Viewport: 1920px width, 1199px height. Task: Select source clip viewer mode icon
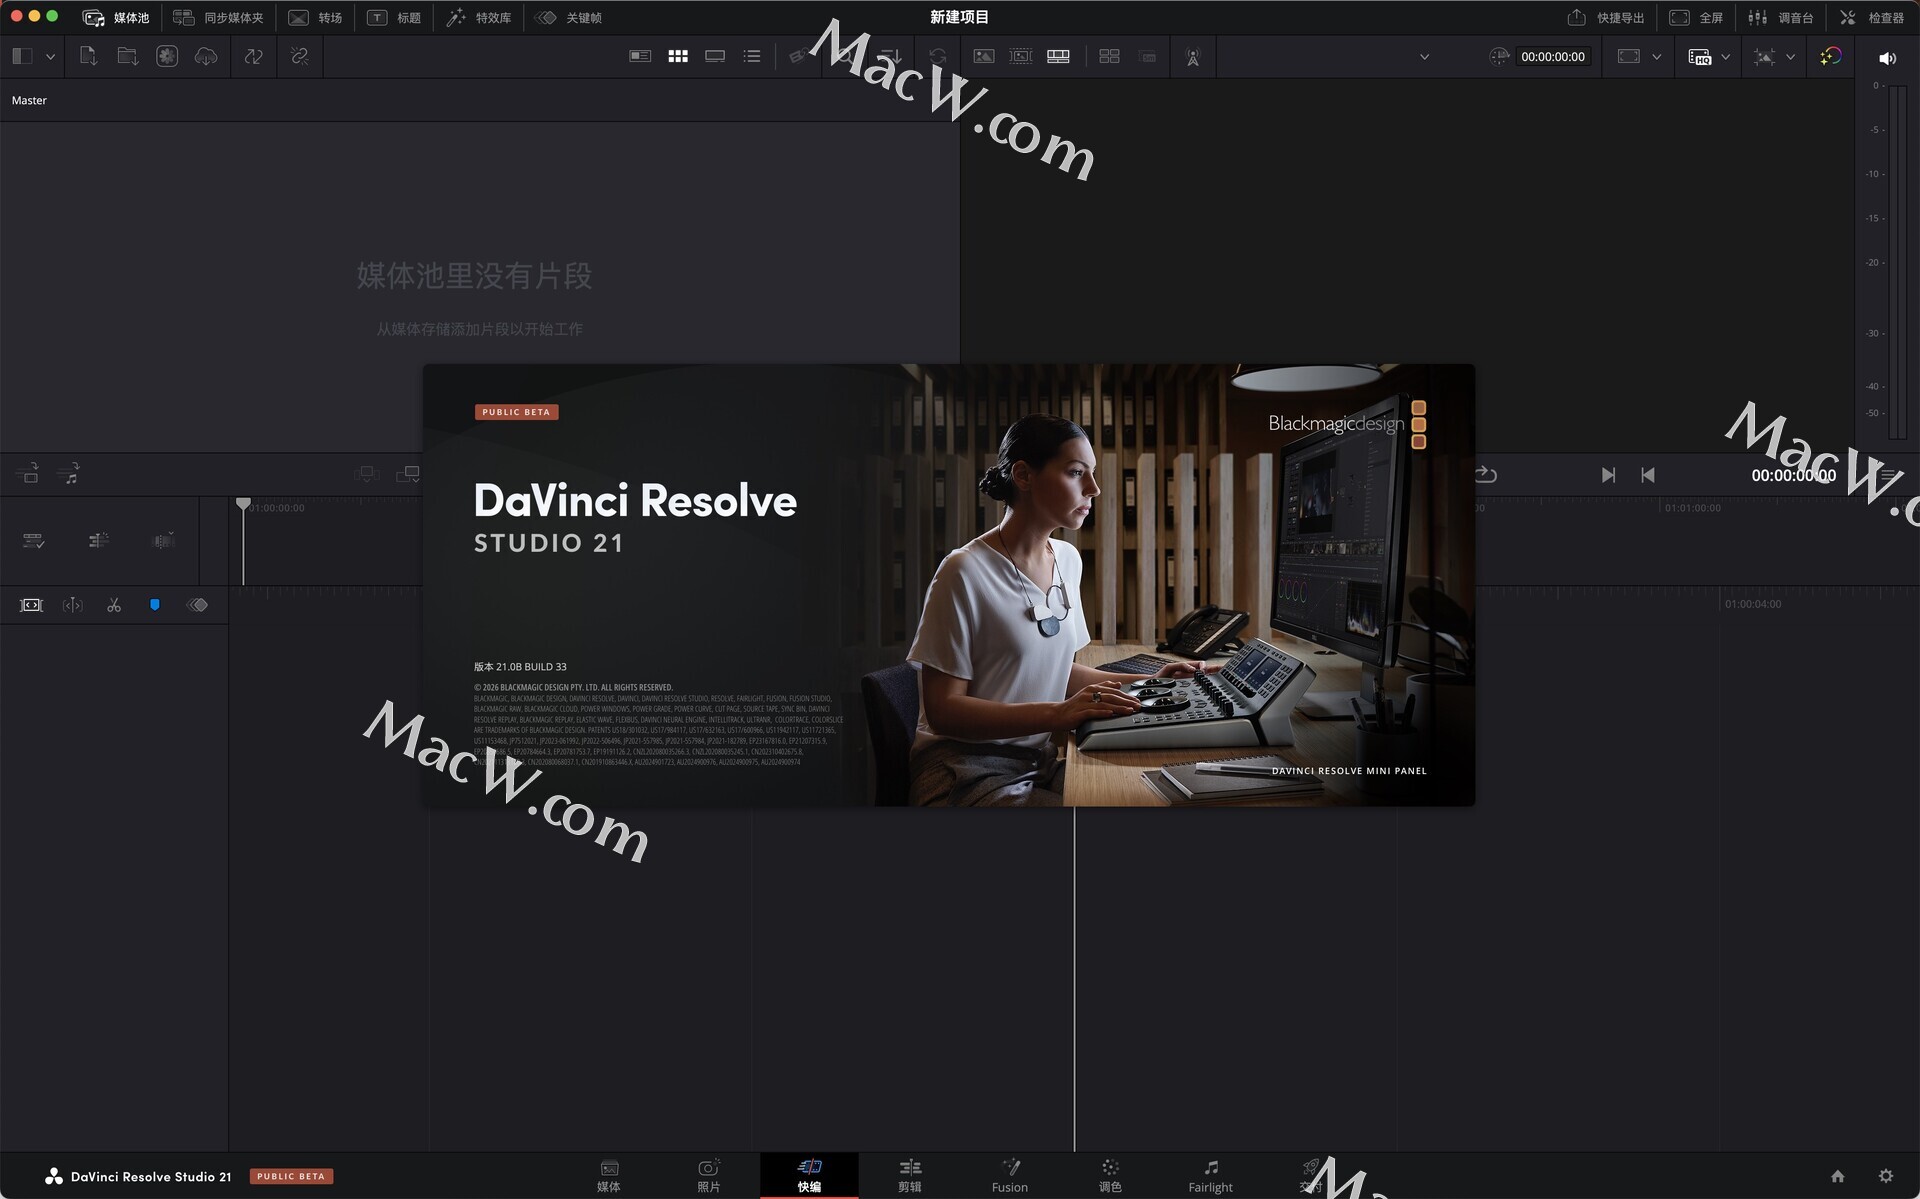984,56
